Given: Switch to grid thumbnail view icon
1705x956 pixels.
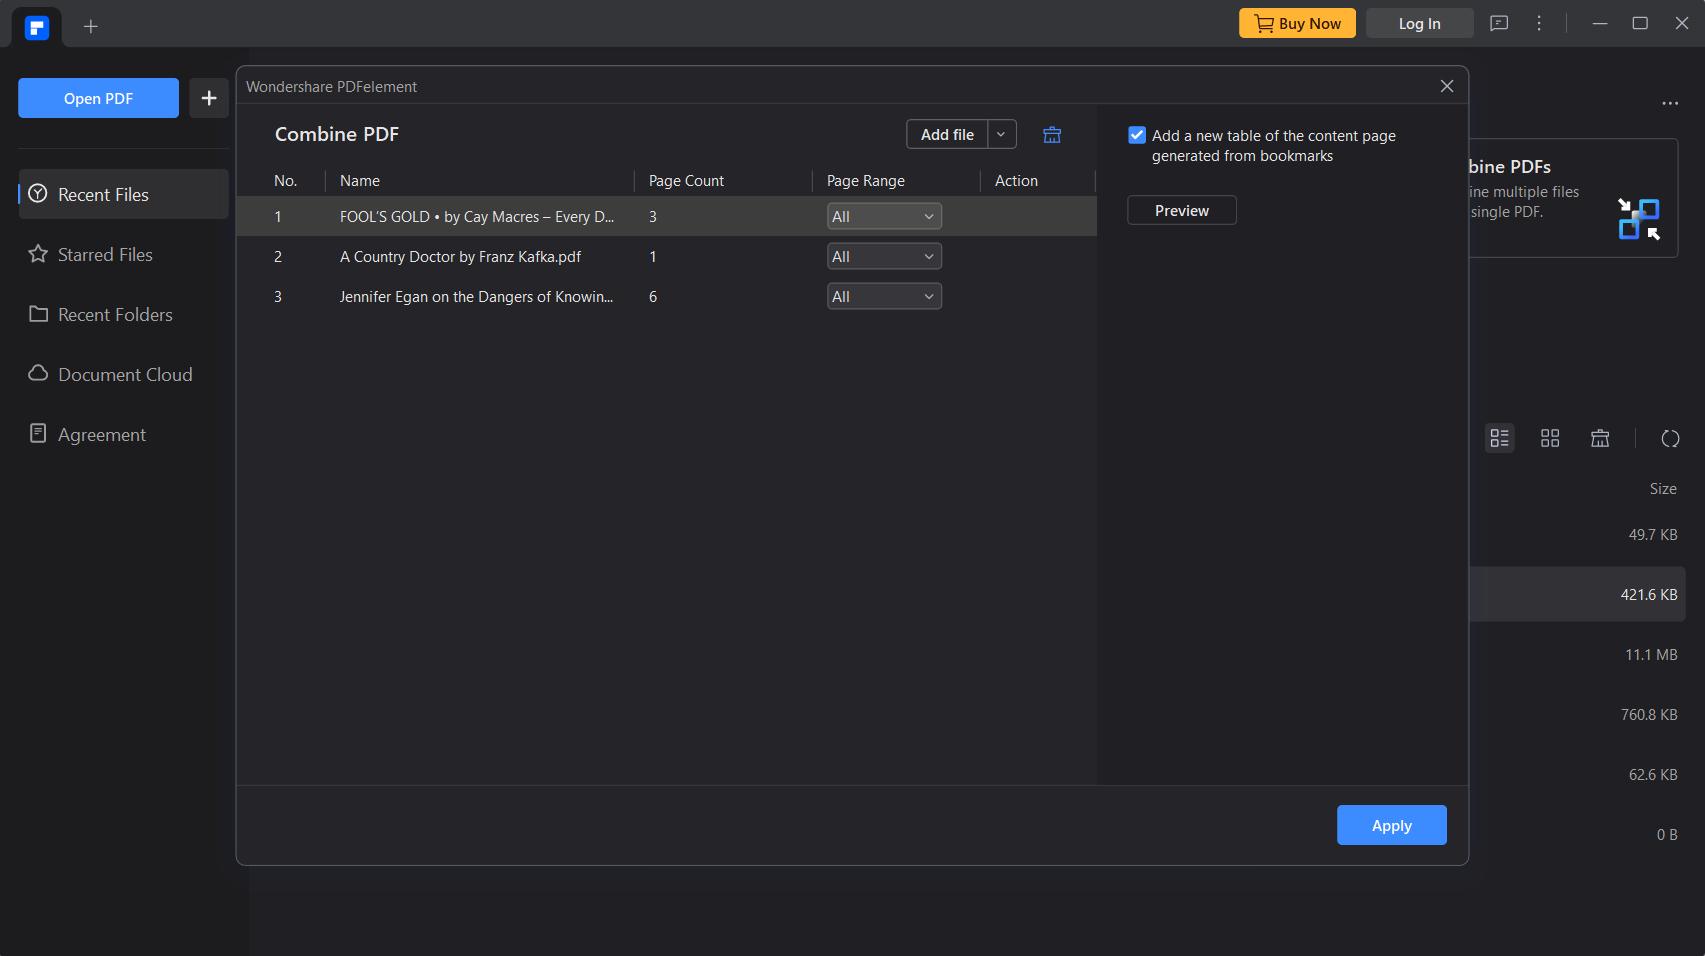Looking at the screenshot, I should tap(1550, 438).
